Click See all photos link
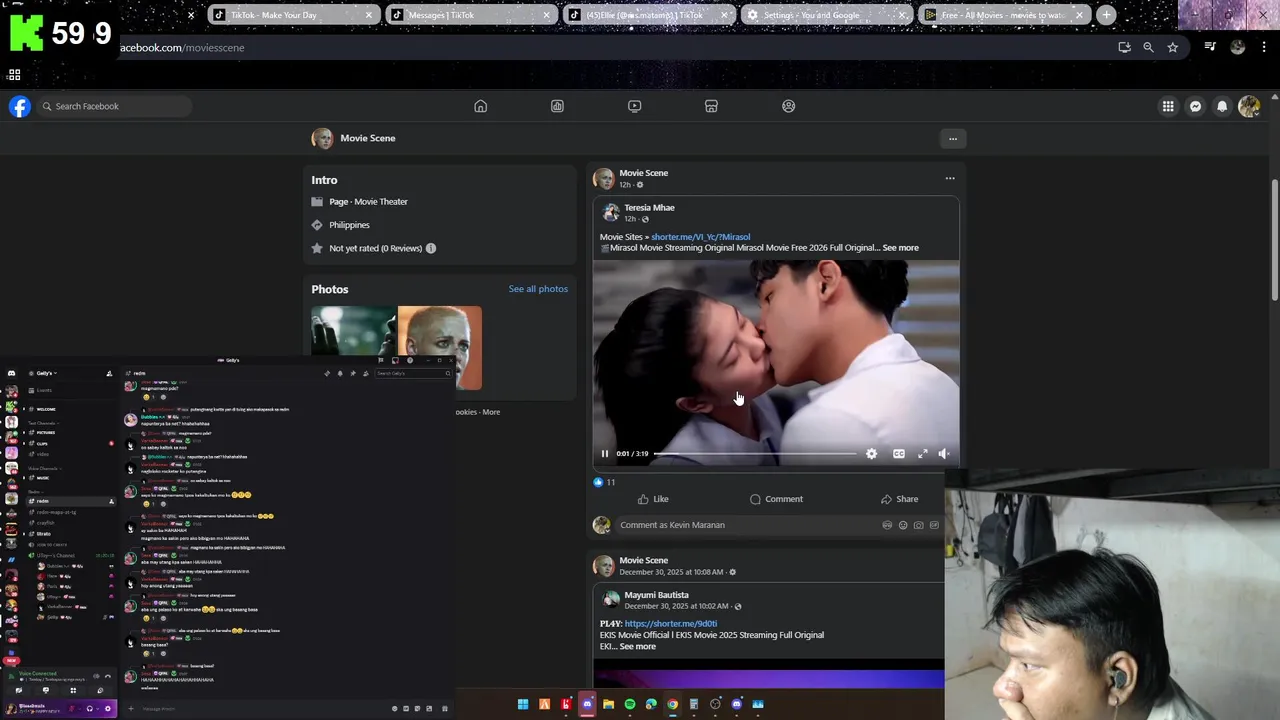 [x=538, y=289]
